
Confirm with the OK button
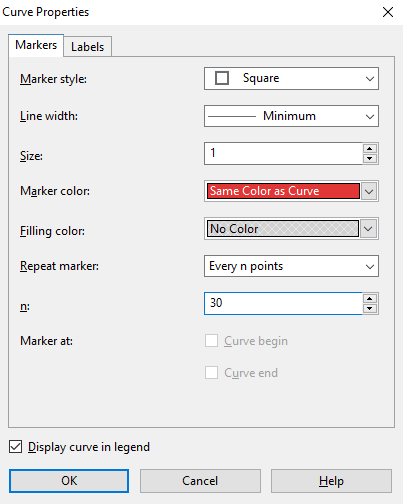pos(69,481)
